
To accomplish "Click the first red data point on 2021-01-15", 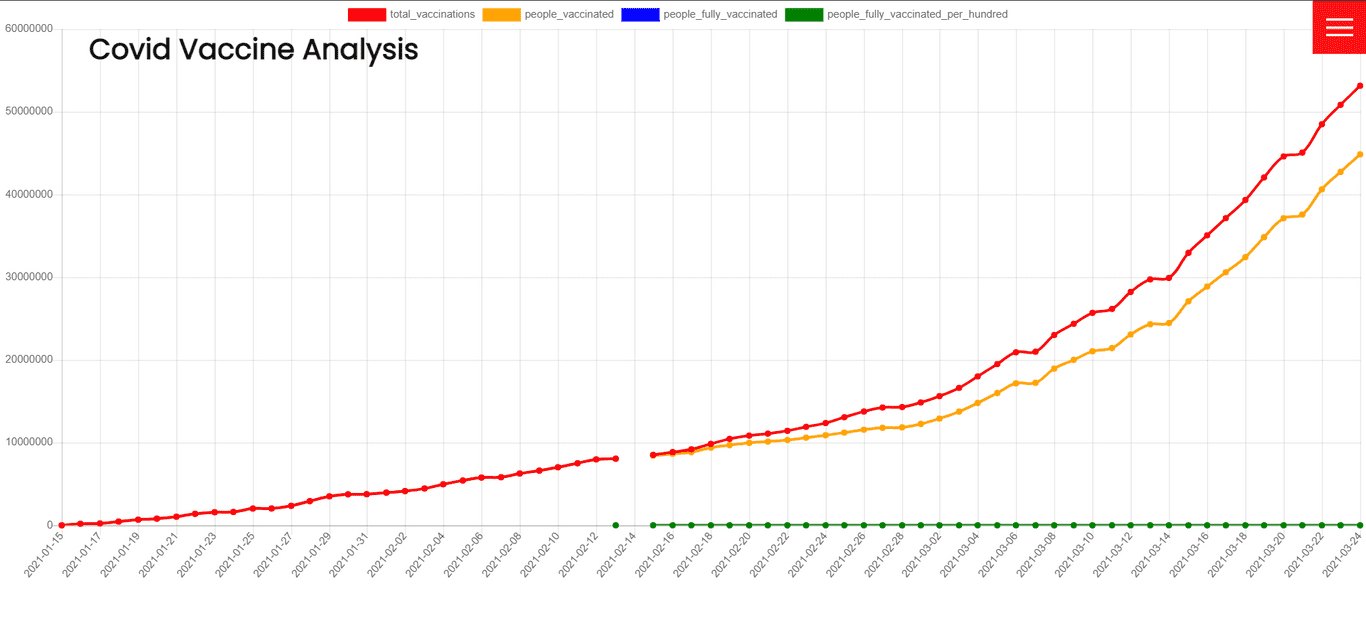I will pos(62,523).
